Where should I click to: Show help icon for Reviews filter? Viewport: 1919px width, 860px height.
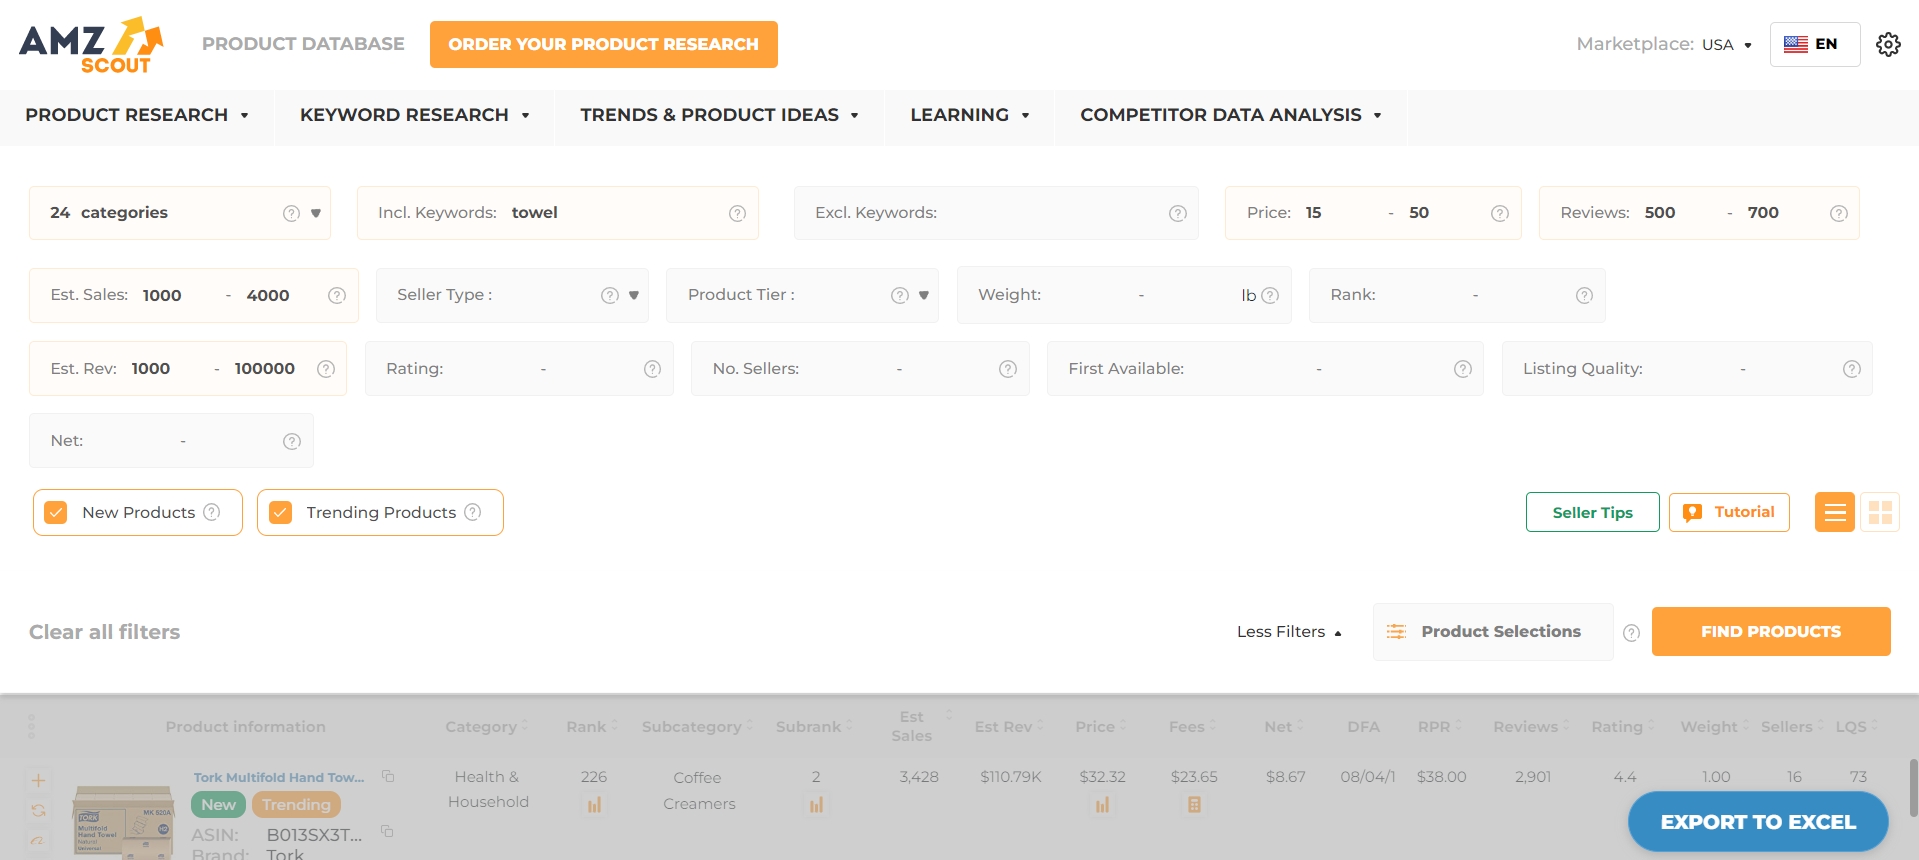[x=1839, y=213]
